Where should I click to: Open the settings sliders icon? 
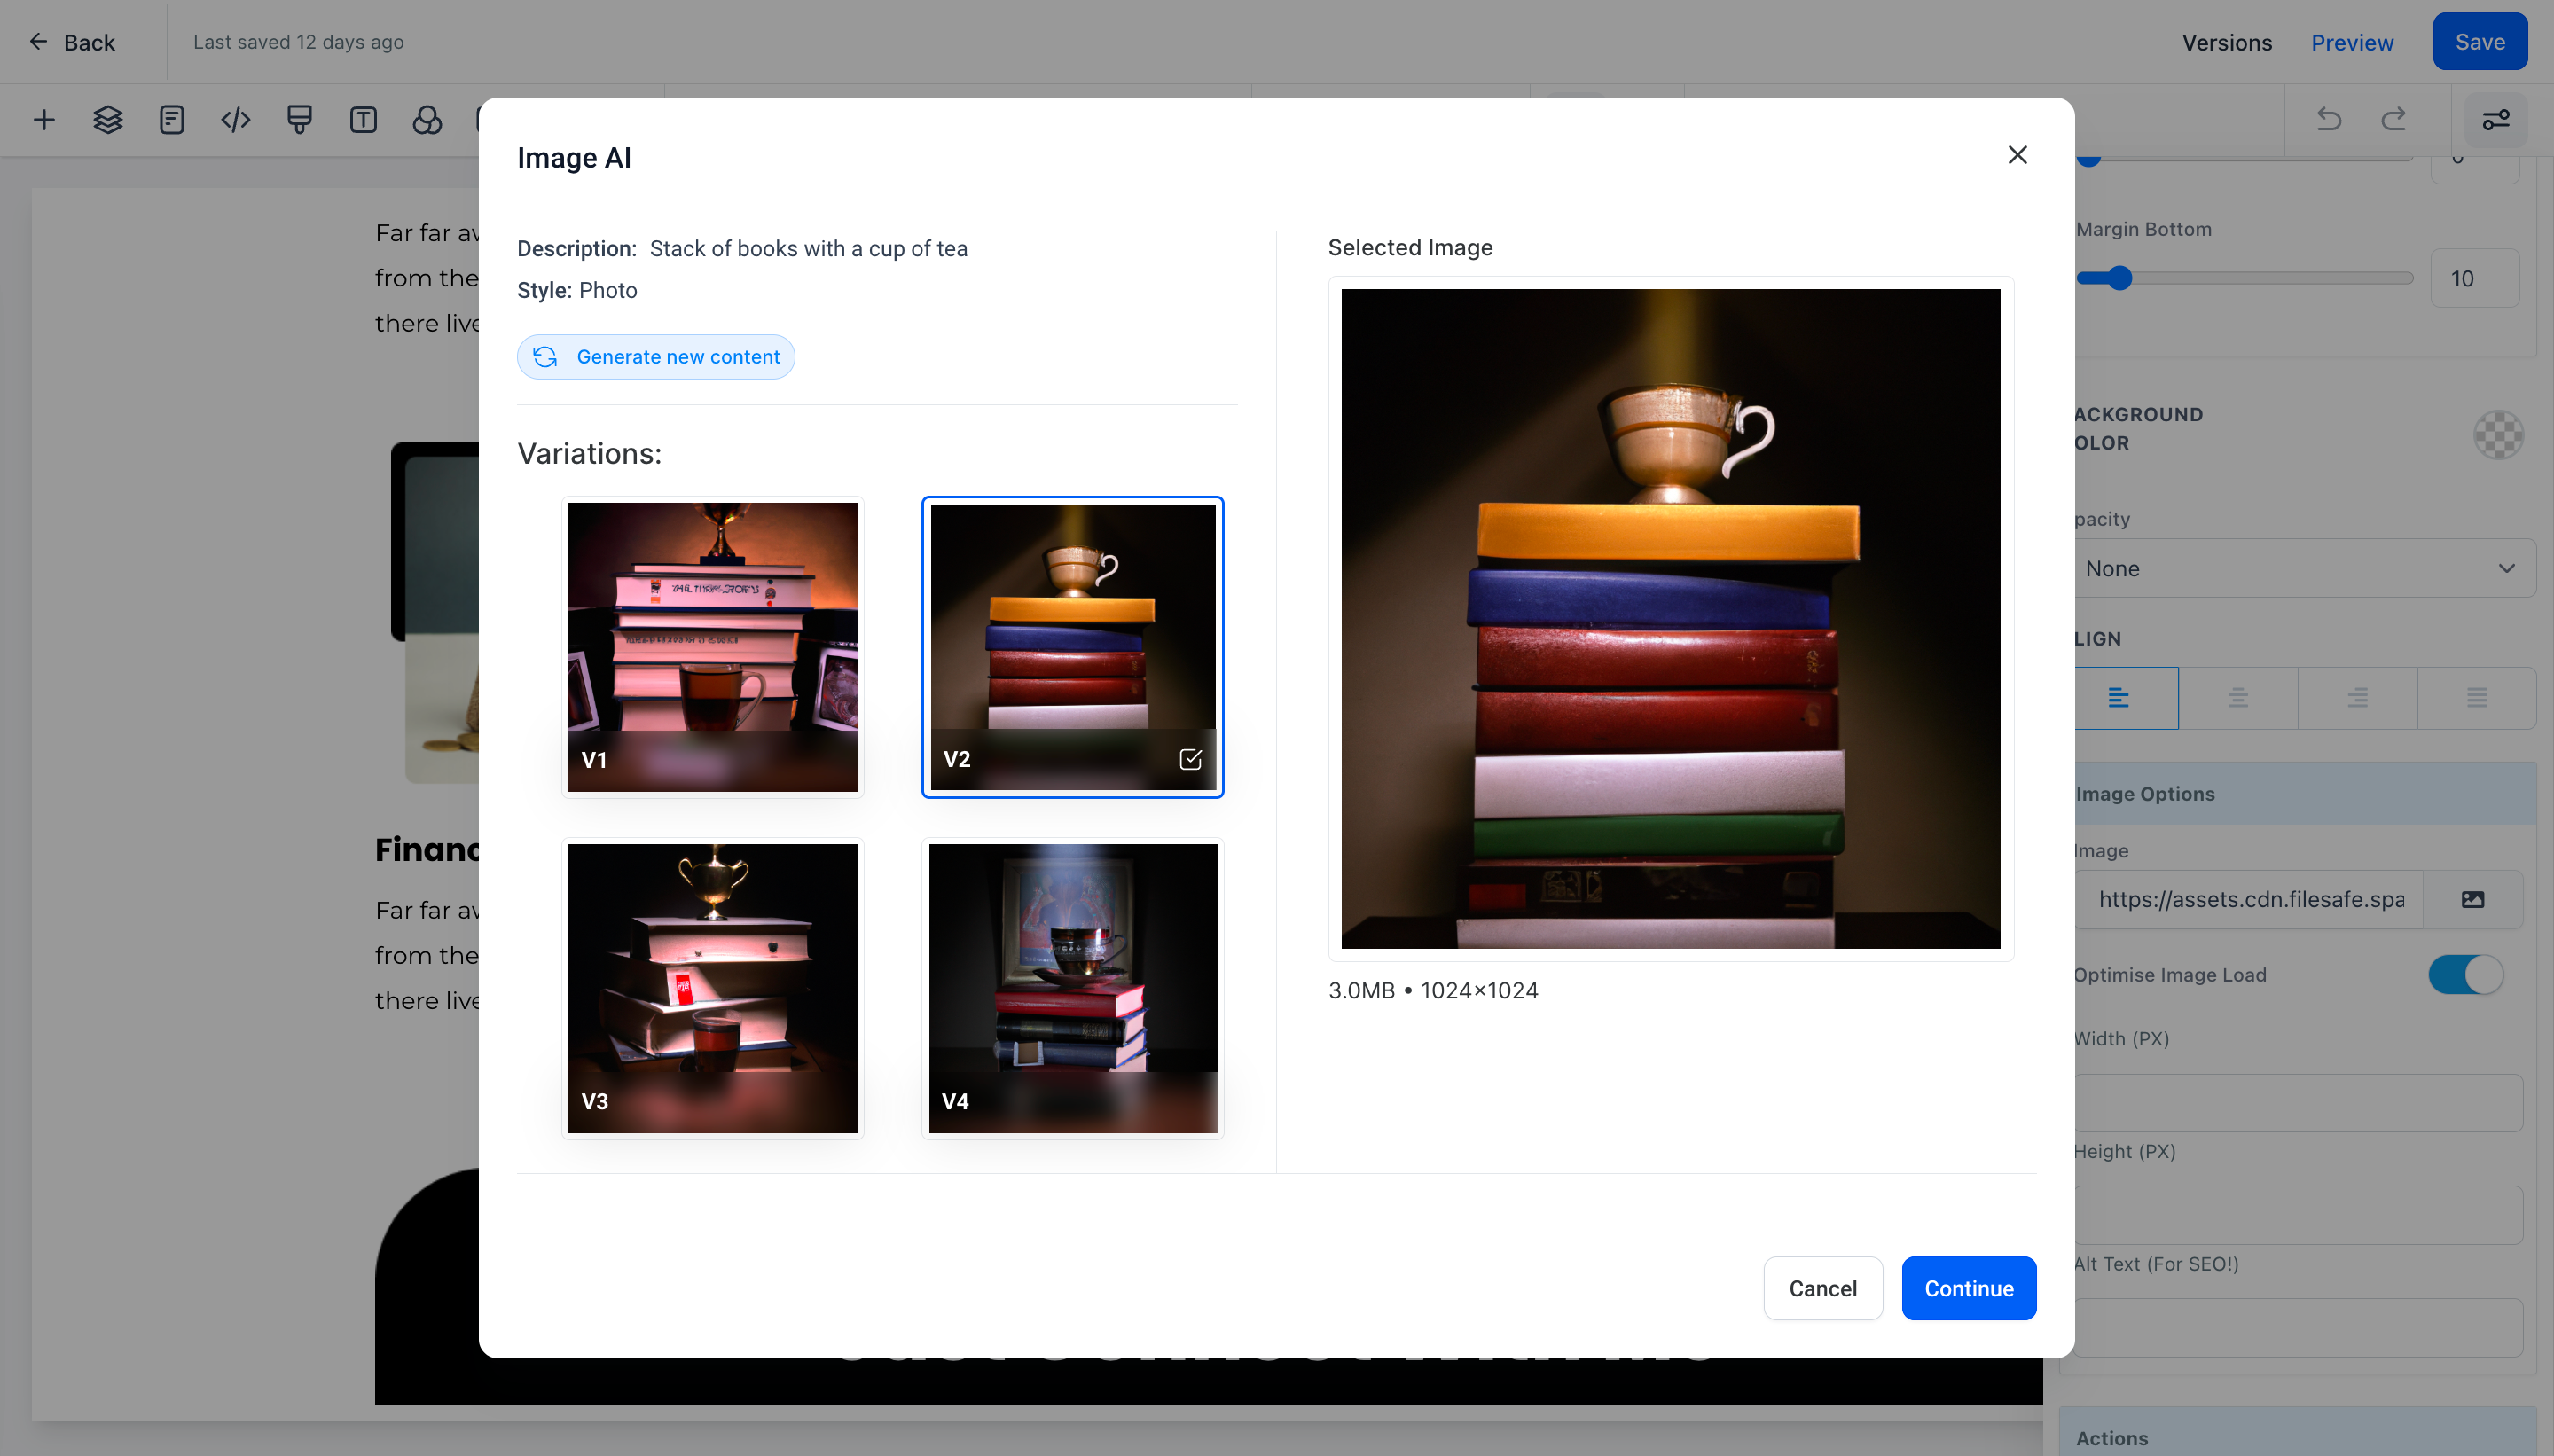point(2495,120)
